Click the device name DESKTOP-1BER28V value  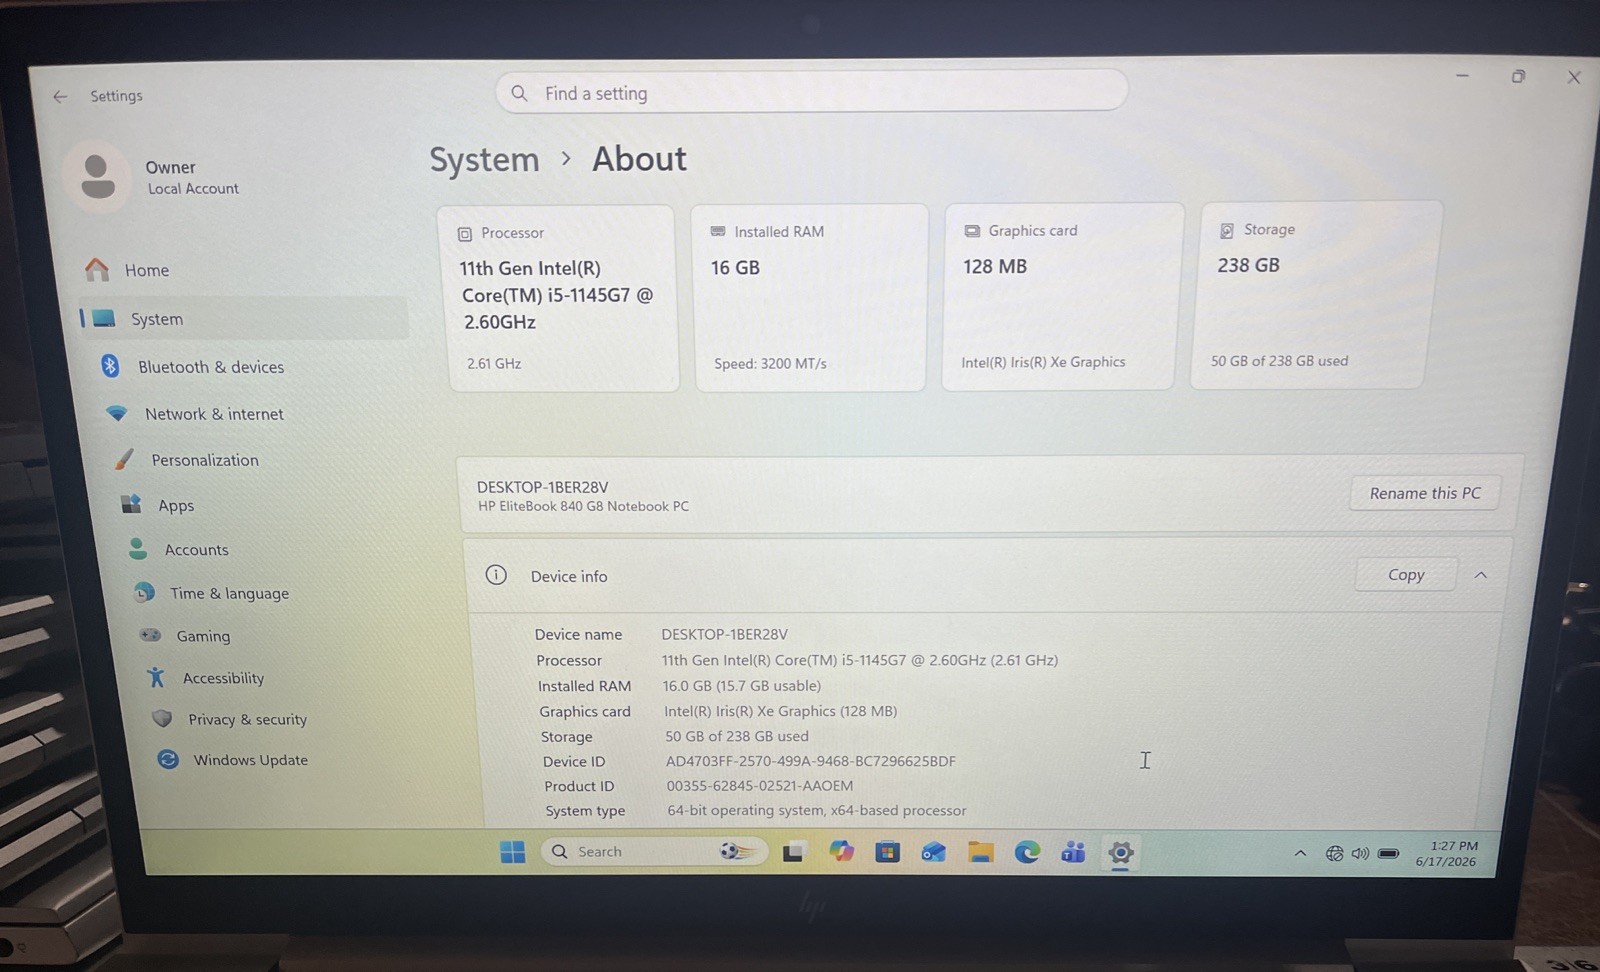724,634
